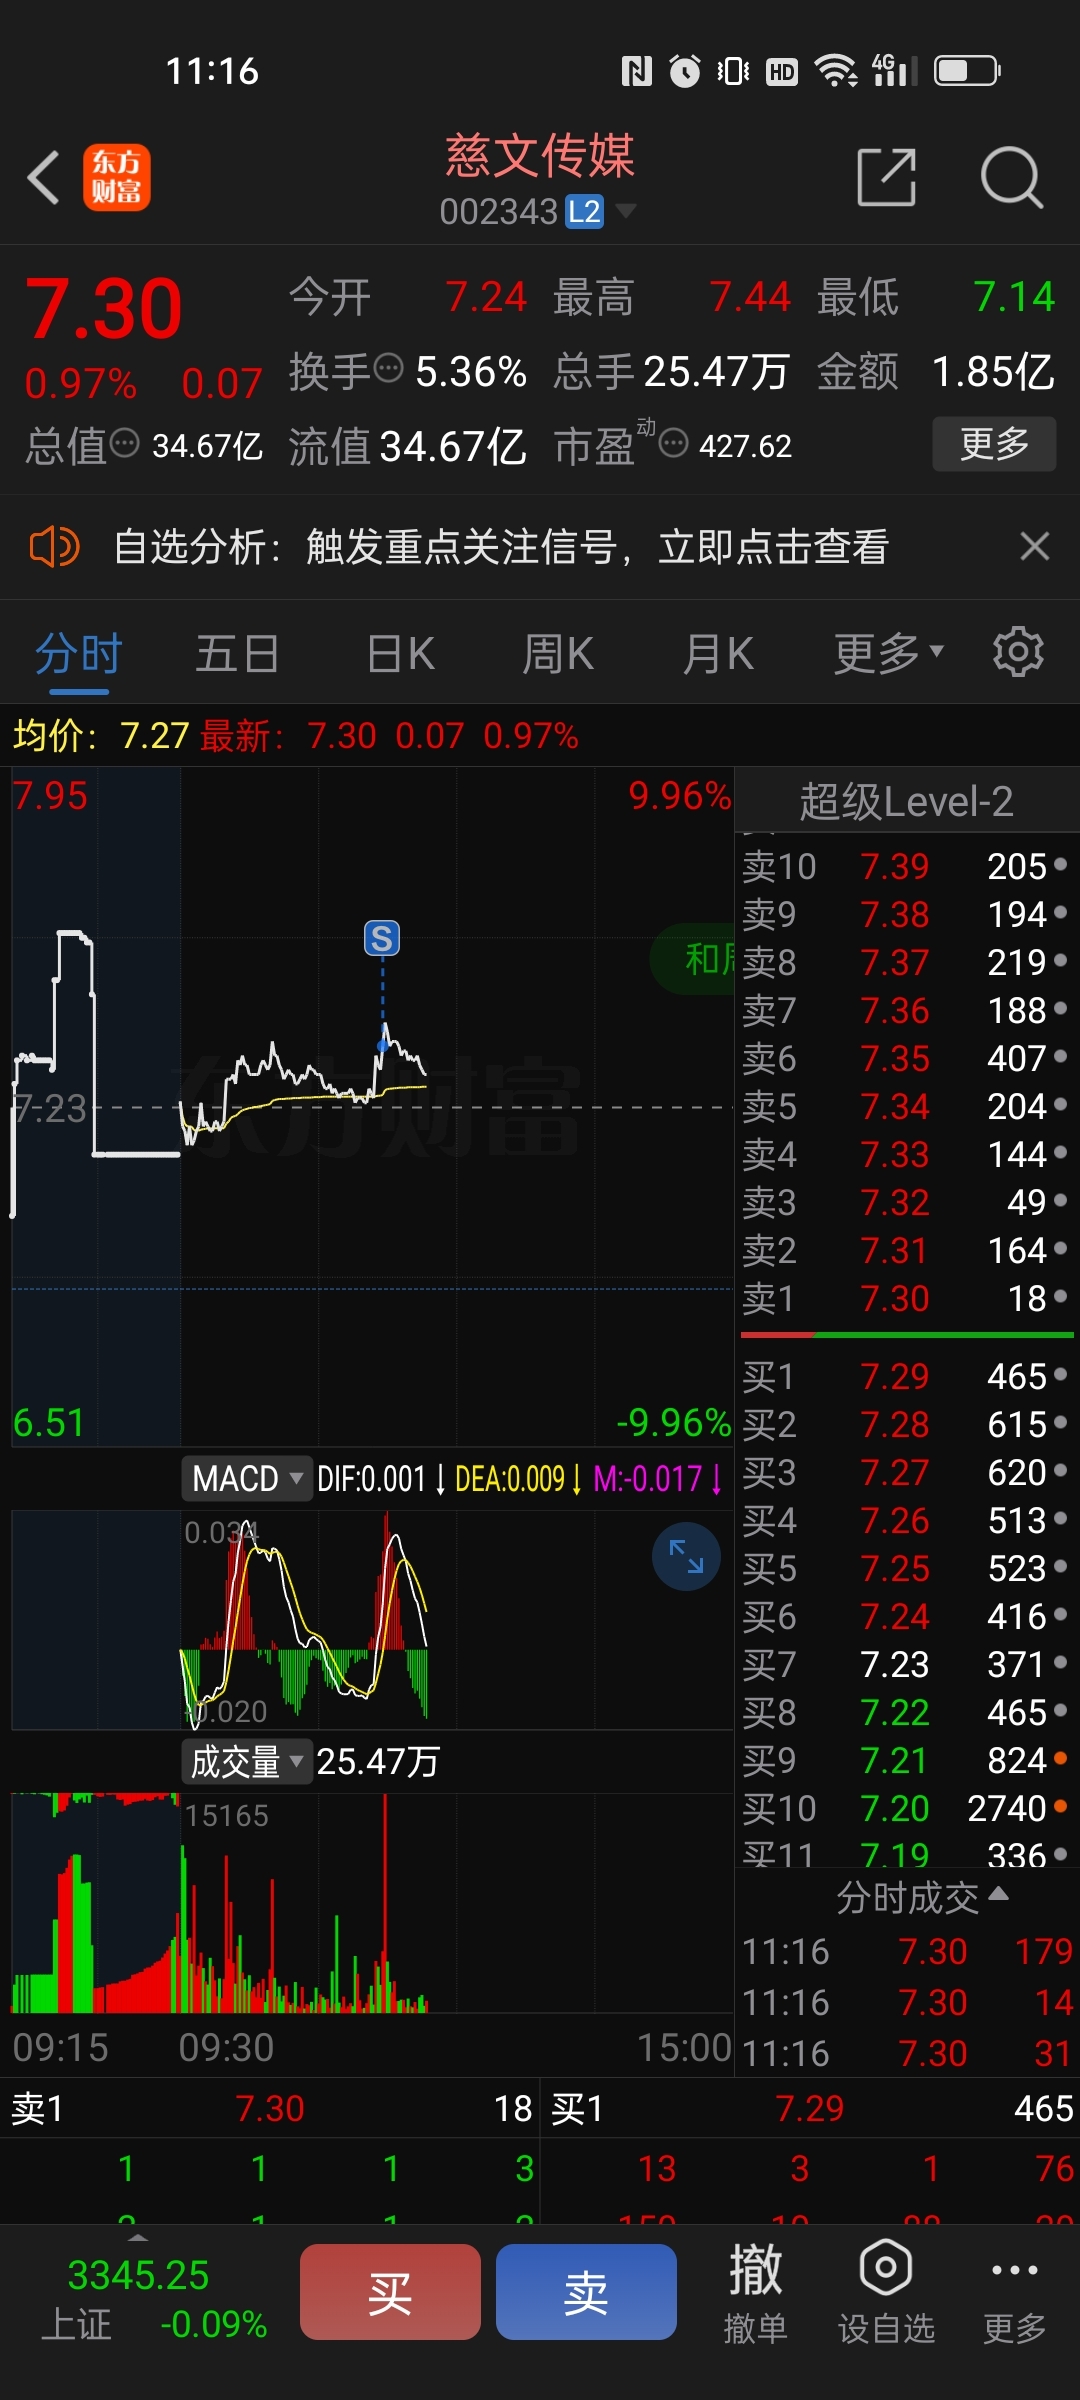1080x2400 pixels.
Task: Tap the orange dot next to 买10 2740
Action: [x=1061, y=1806]
